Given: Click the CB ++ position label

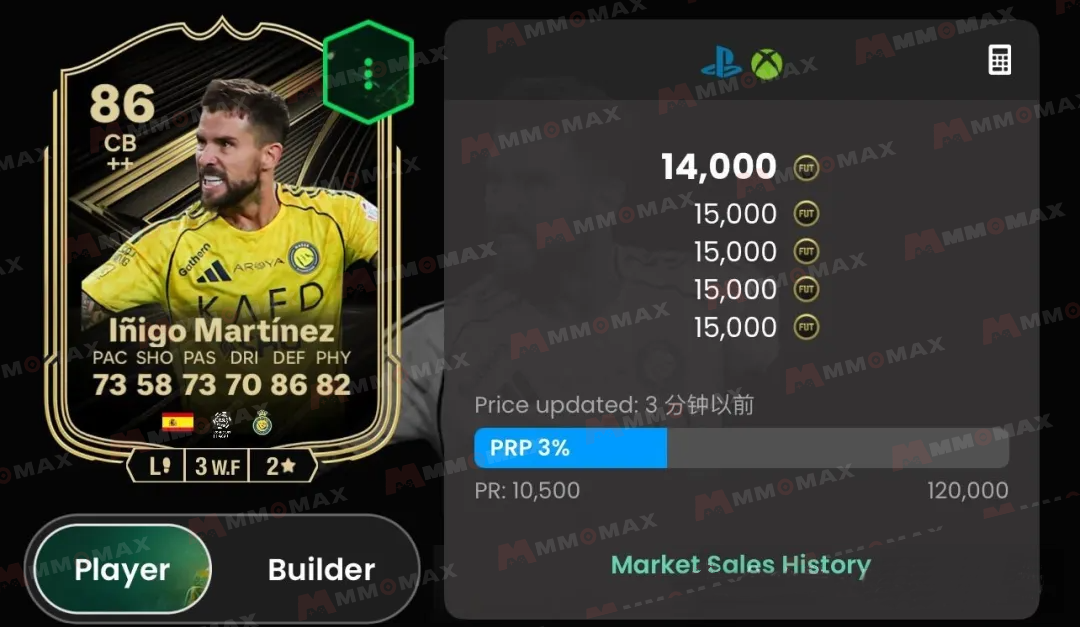Looking at the screenshot, I should 120,152.
